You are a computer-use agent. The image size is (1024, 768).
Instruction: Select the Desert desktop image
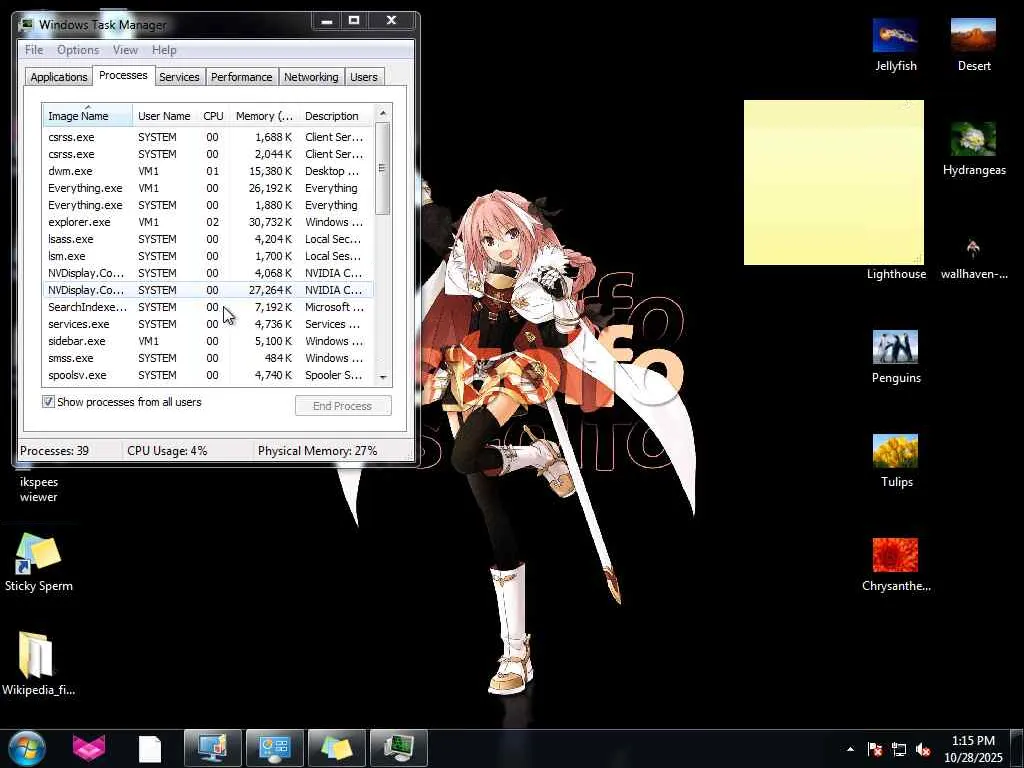click(x=974, y=44)
